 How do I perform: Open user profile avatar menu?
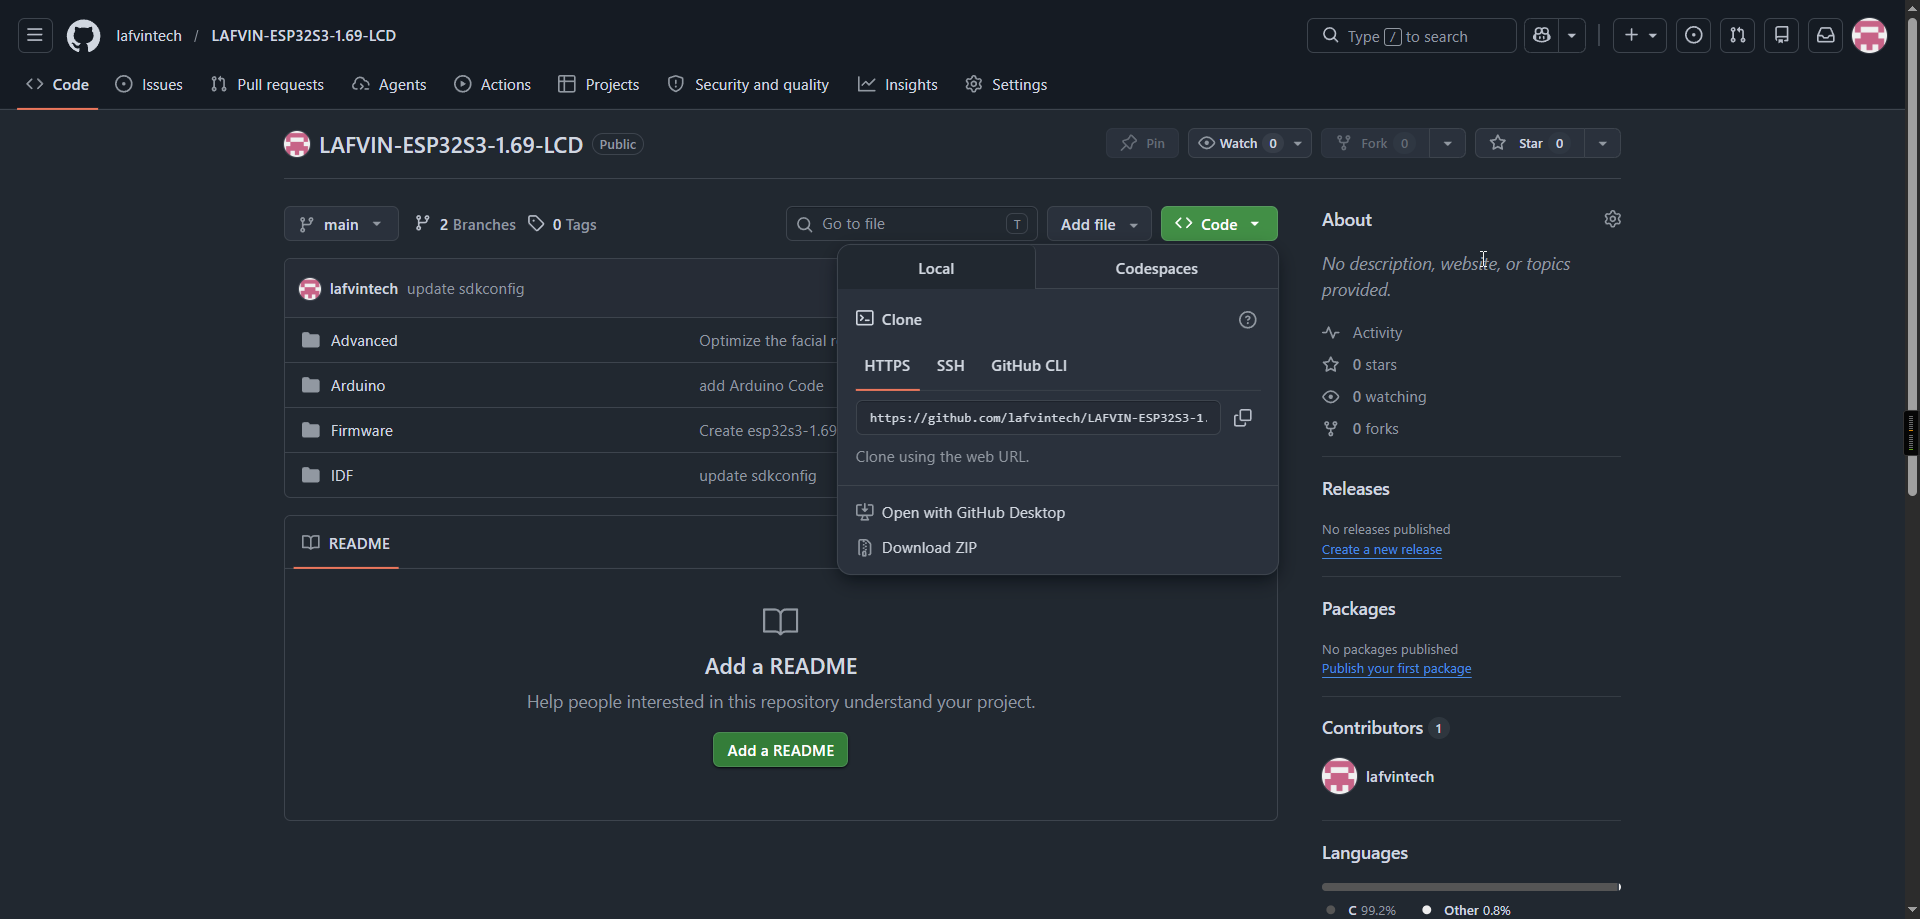[1869, 36]
